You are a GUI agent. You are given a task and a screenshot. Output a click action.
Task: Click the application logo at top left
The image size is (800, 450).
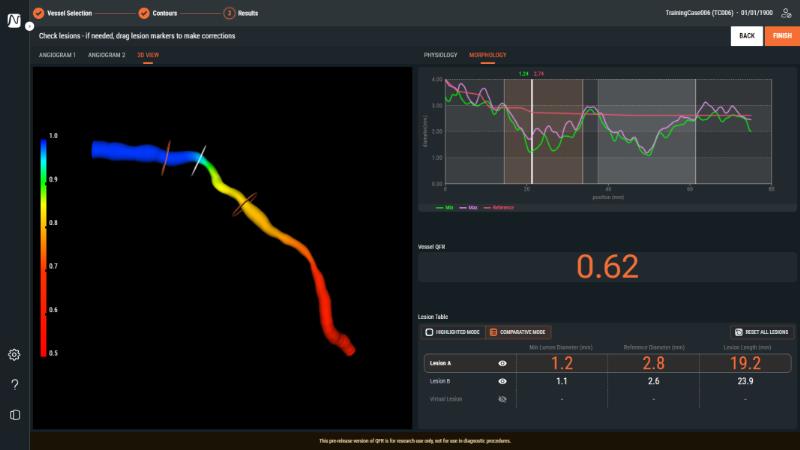point(14,21)
